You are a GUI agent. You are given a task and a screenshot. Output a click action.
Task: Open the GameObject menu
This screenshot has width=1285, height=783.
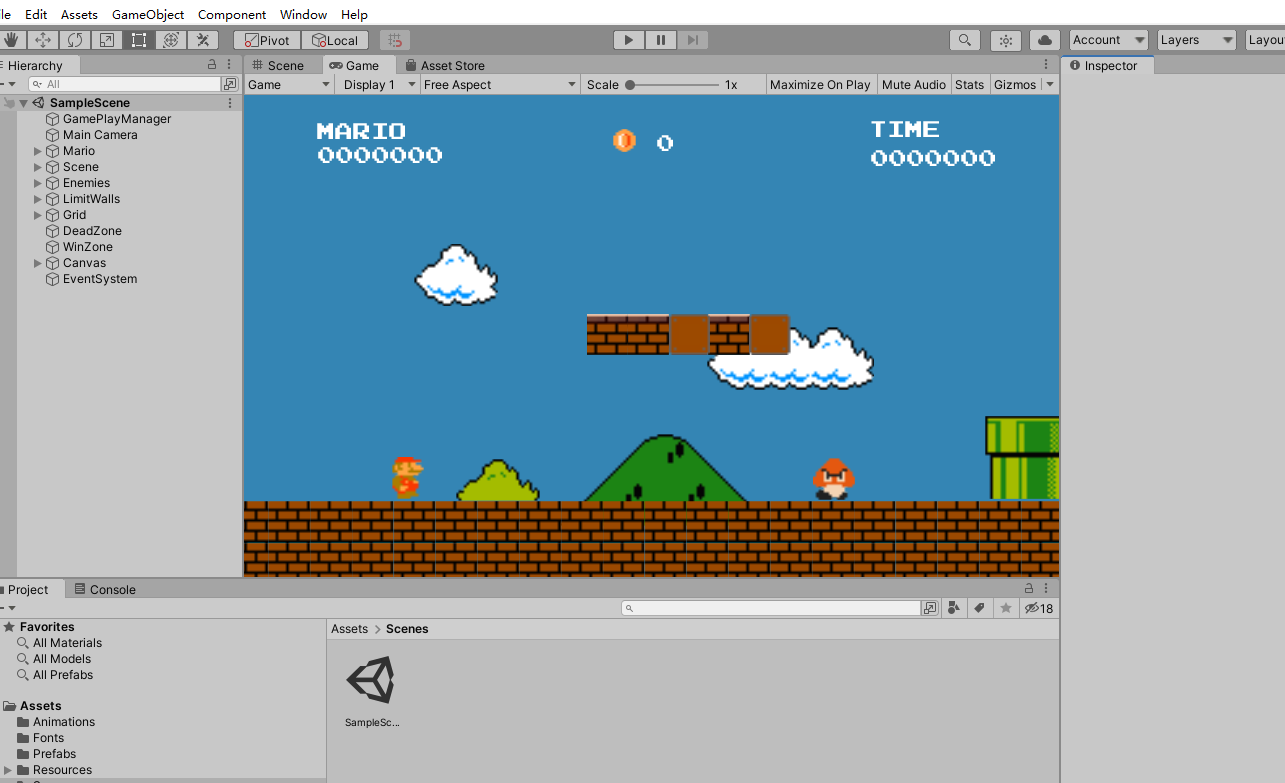click(x=148, y=15)
